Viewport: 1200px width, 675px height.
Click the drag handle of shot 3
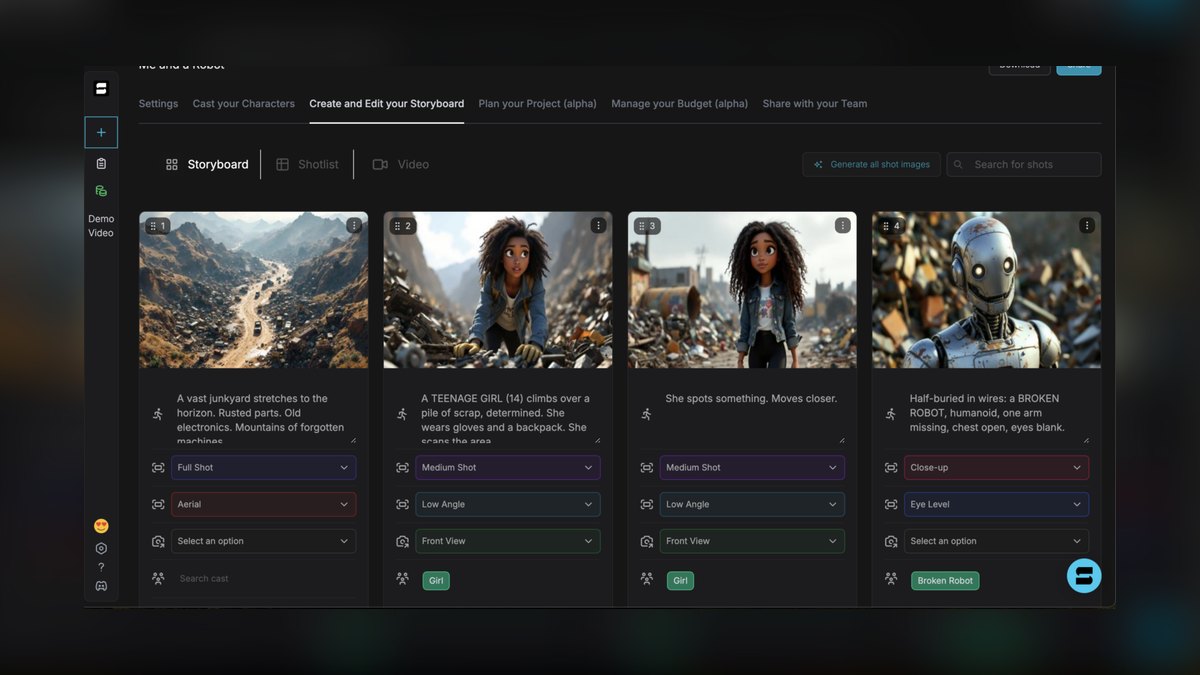click(x=641, y=226)
